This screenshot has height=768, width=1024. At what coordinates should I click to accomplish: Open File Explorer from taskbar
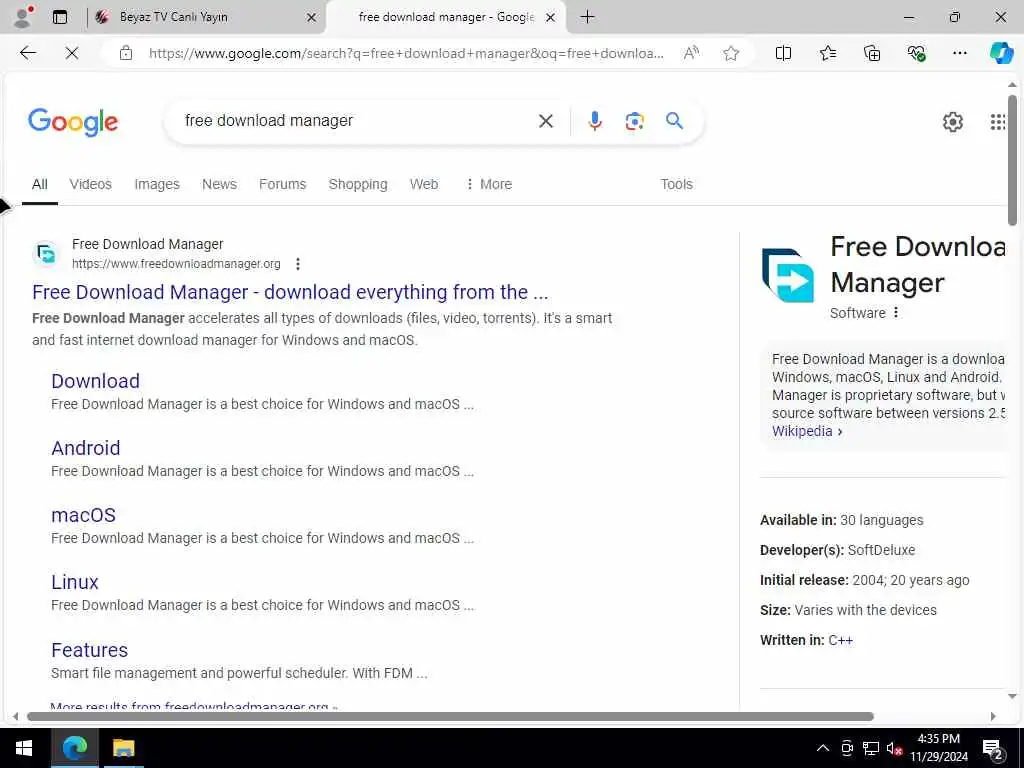click(123, 748)
